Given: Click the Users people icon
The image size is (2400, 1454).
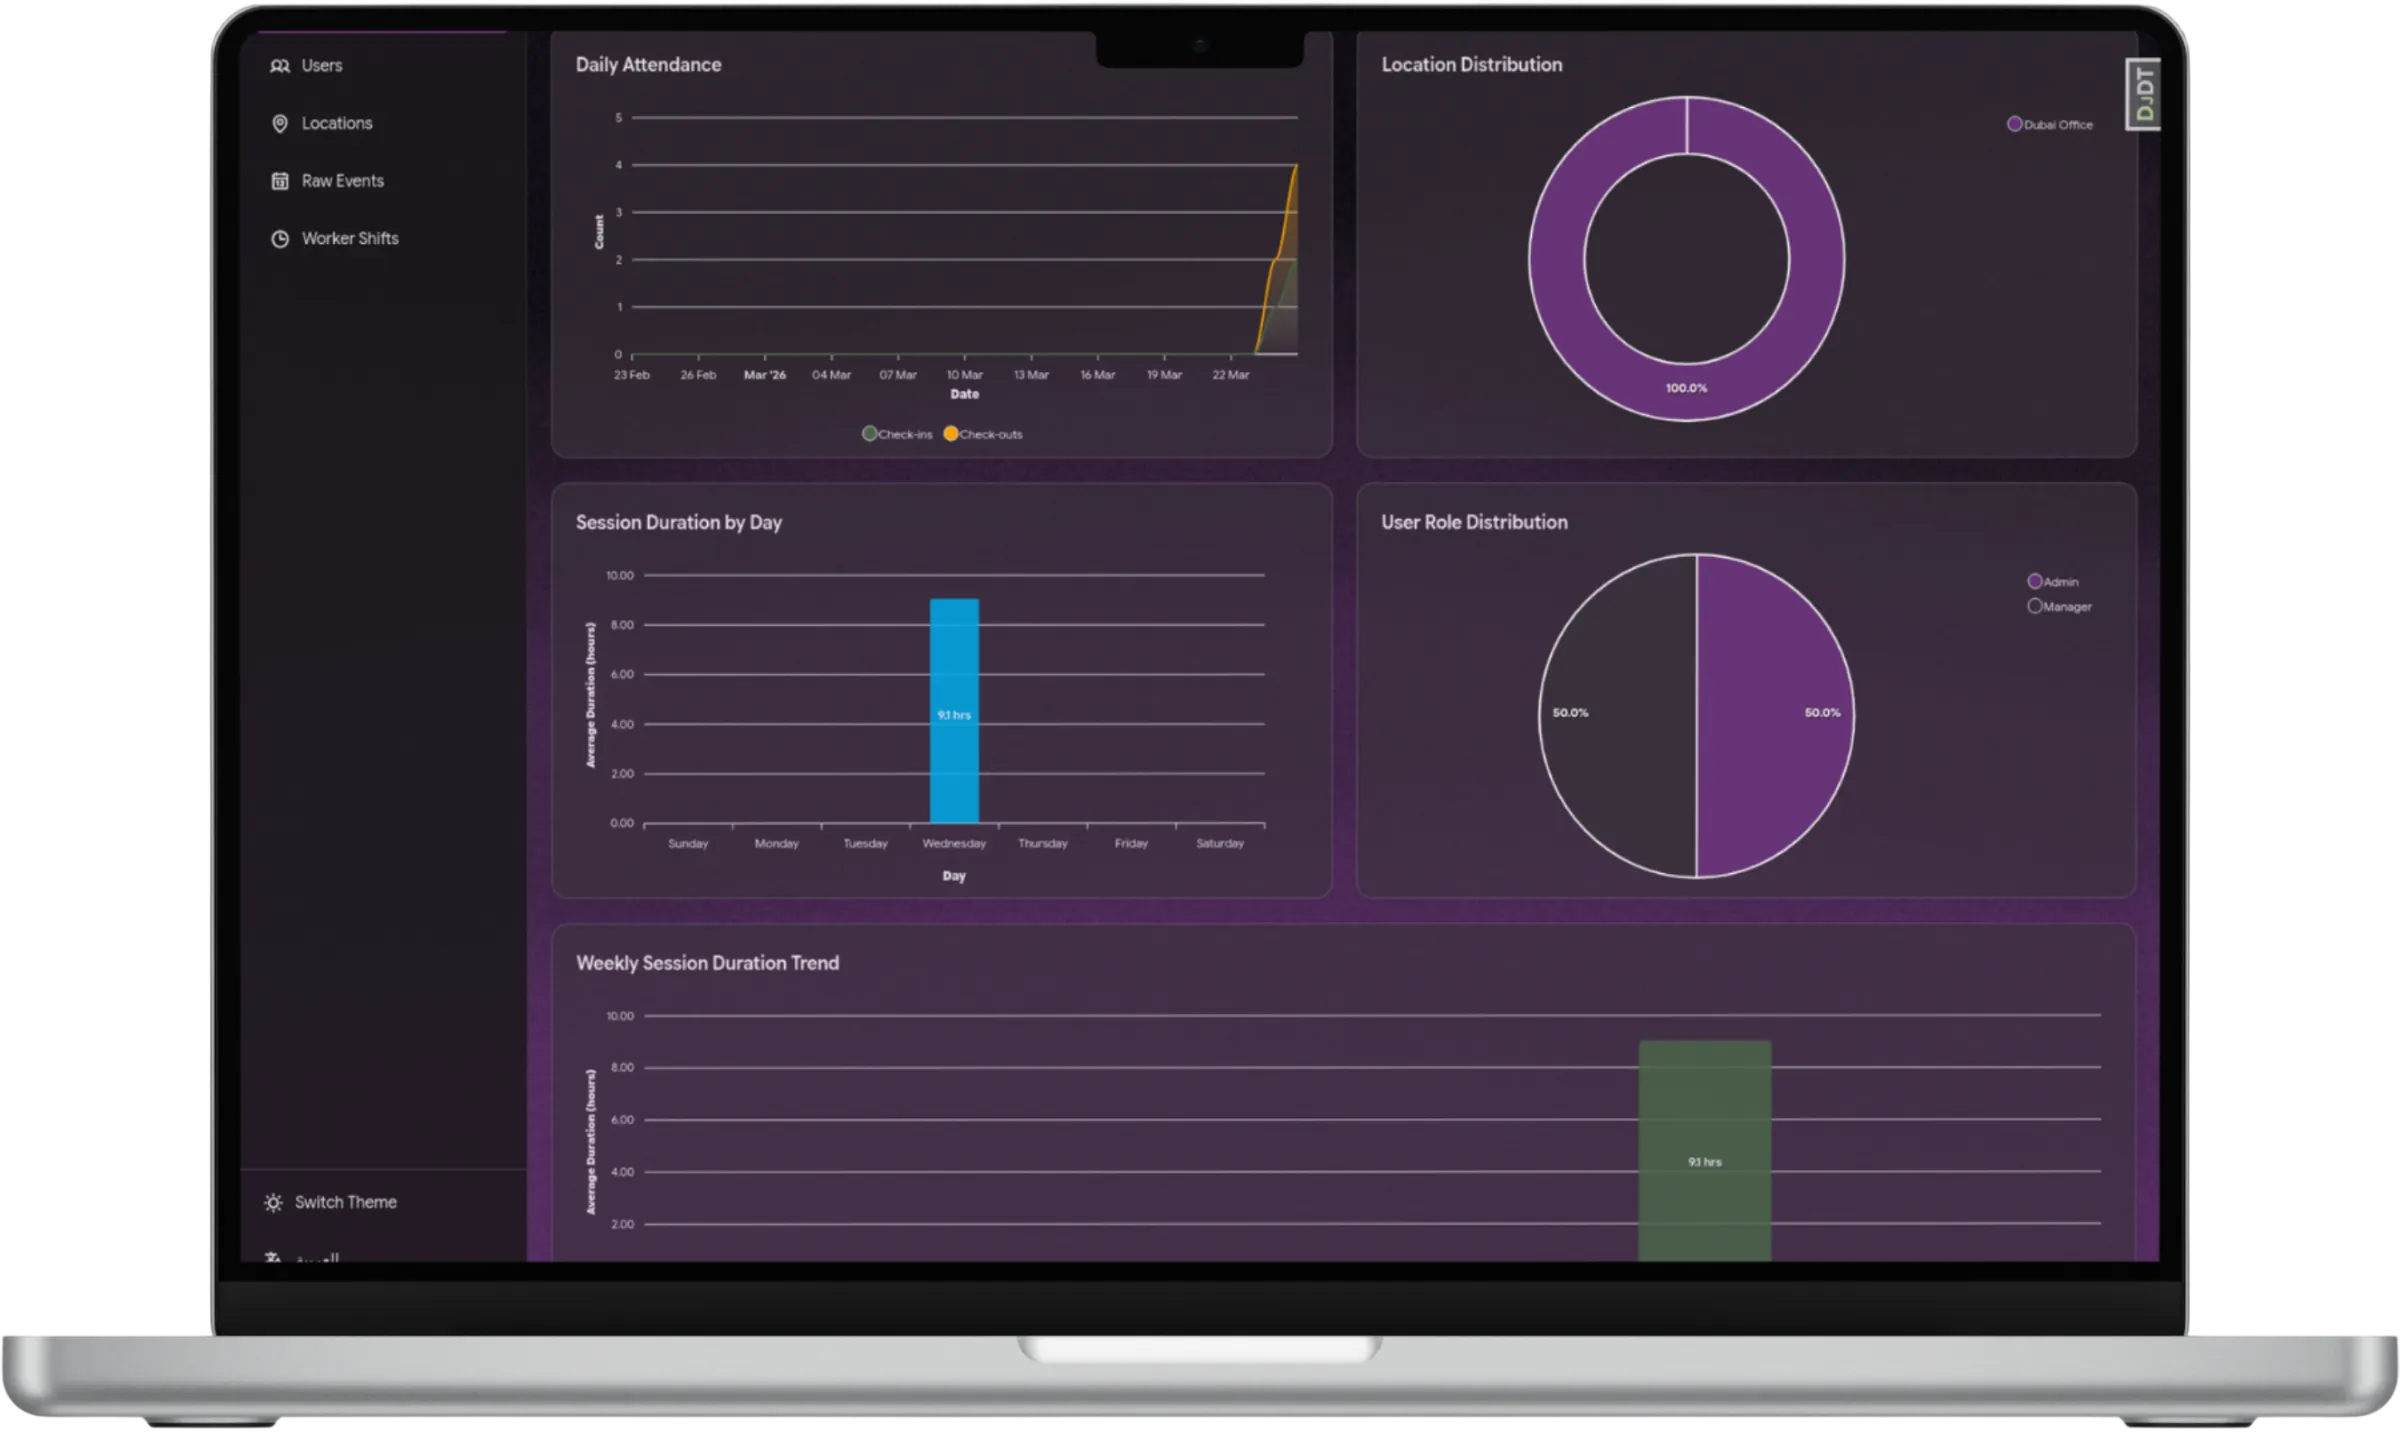Looking at the screenshot, I should coord(279,66).
